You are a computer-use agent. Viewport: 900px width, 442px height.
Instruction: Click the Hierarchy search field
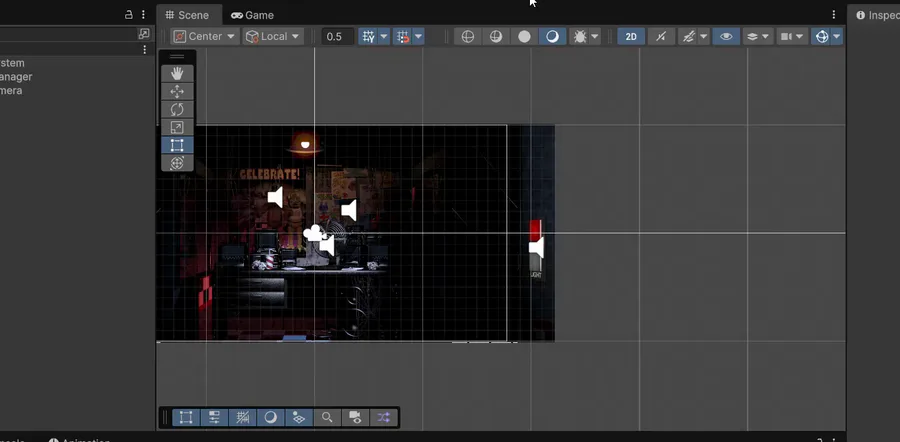point(68,34)
